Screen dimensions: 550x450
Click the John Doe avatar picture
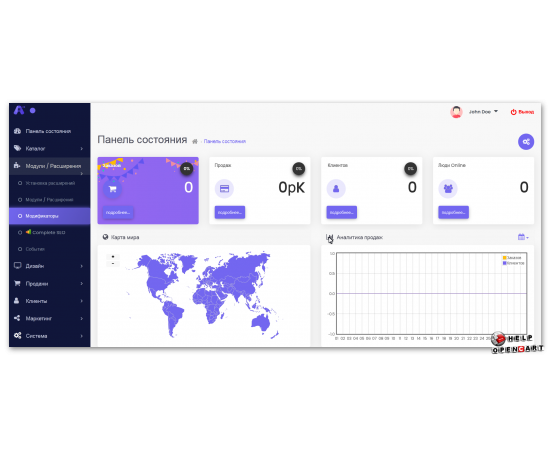[x=456, y=112]
